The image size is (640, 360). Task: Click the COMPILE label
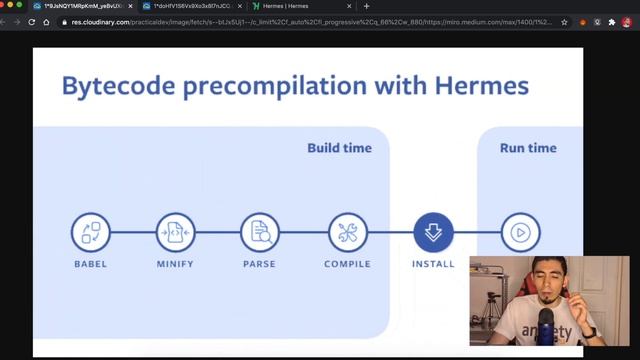point(347,264)
